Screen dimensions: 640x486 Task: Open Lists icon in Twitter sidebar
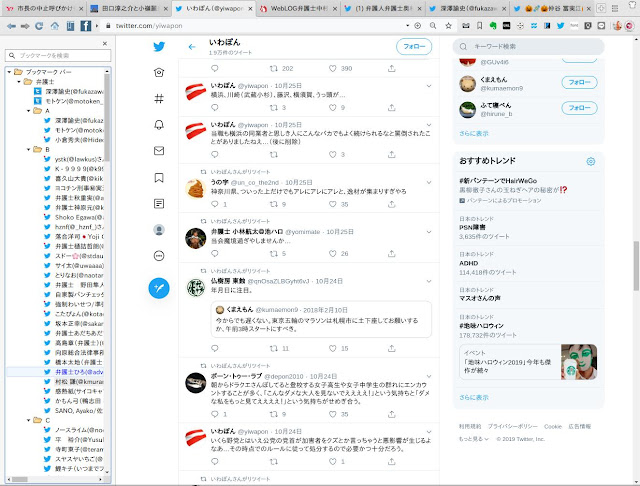(x=159, y=203)
